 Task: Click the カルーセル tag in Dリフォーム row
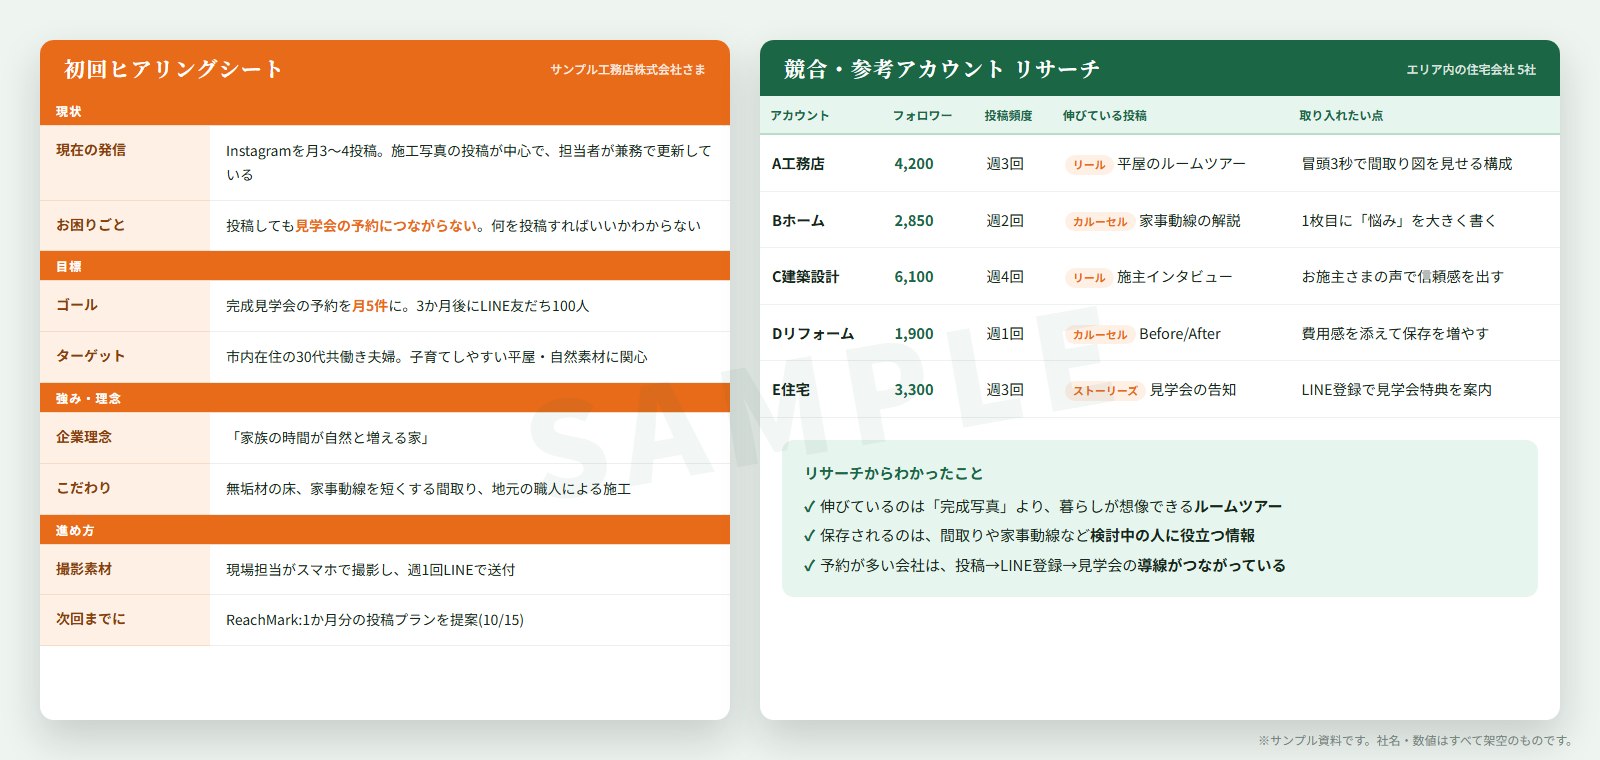(x=1100, y=335)
